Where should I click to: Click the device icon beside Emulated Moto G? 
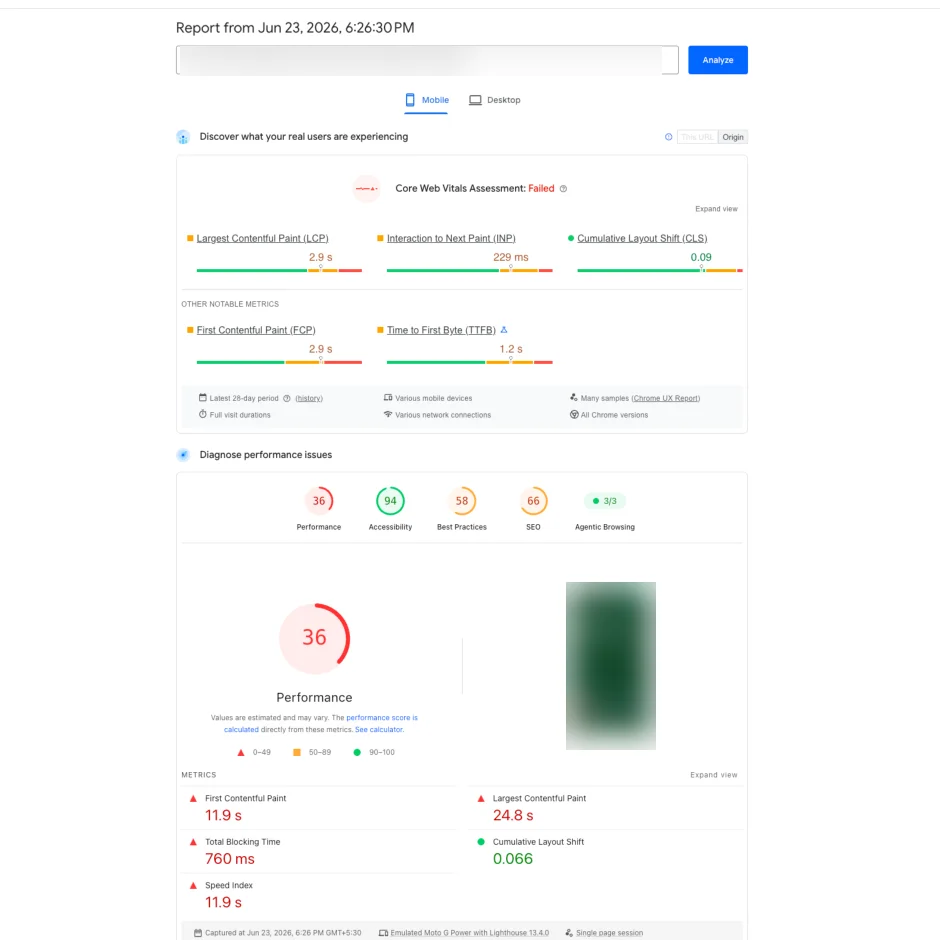[383, 933]
